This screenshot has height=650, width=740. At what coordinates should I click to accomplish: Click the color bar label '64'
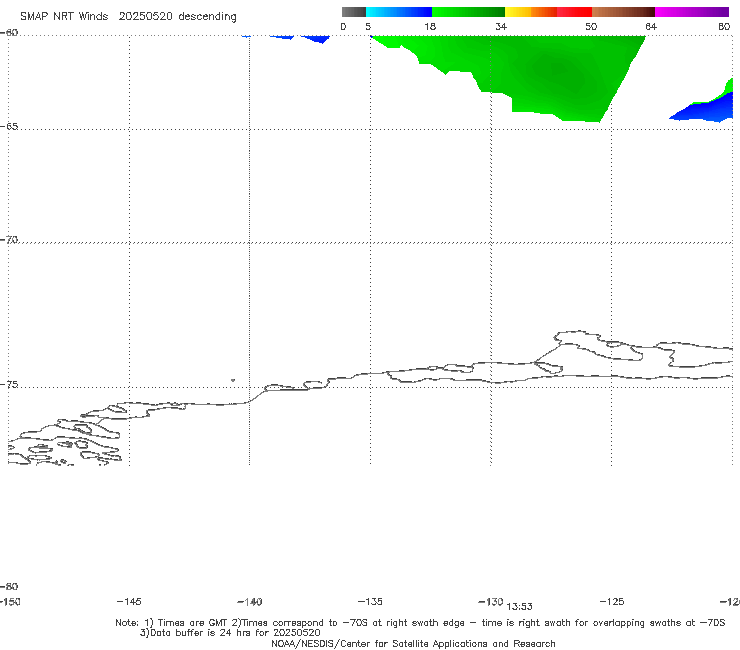pyautogui.click(x=651, y=26)
